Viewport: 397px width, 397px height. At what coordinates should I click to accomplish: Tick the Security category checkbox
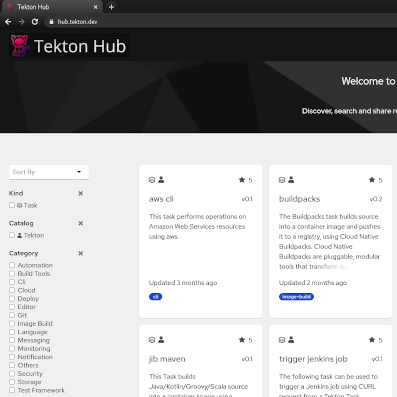coord(12,373)
